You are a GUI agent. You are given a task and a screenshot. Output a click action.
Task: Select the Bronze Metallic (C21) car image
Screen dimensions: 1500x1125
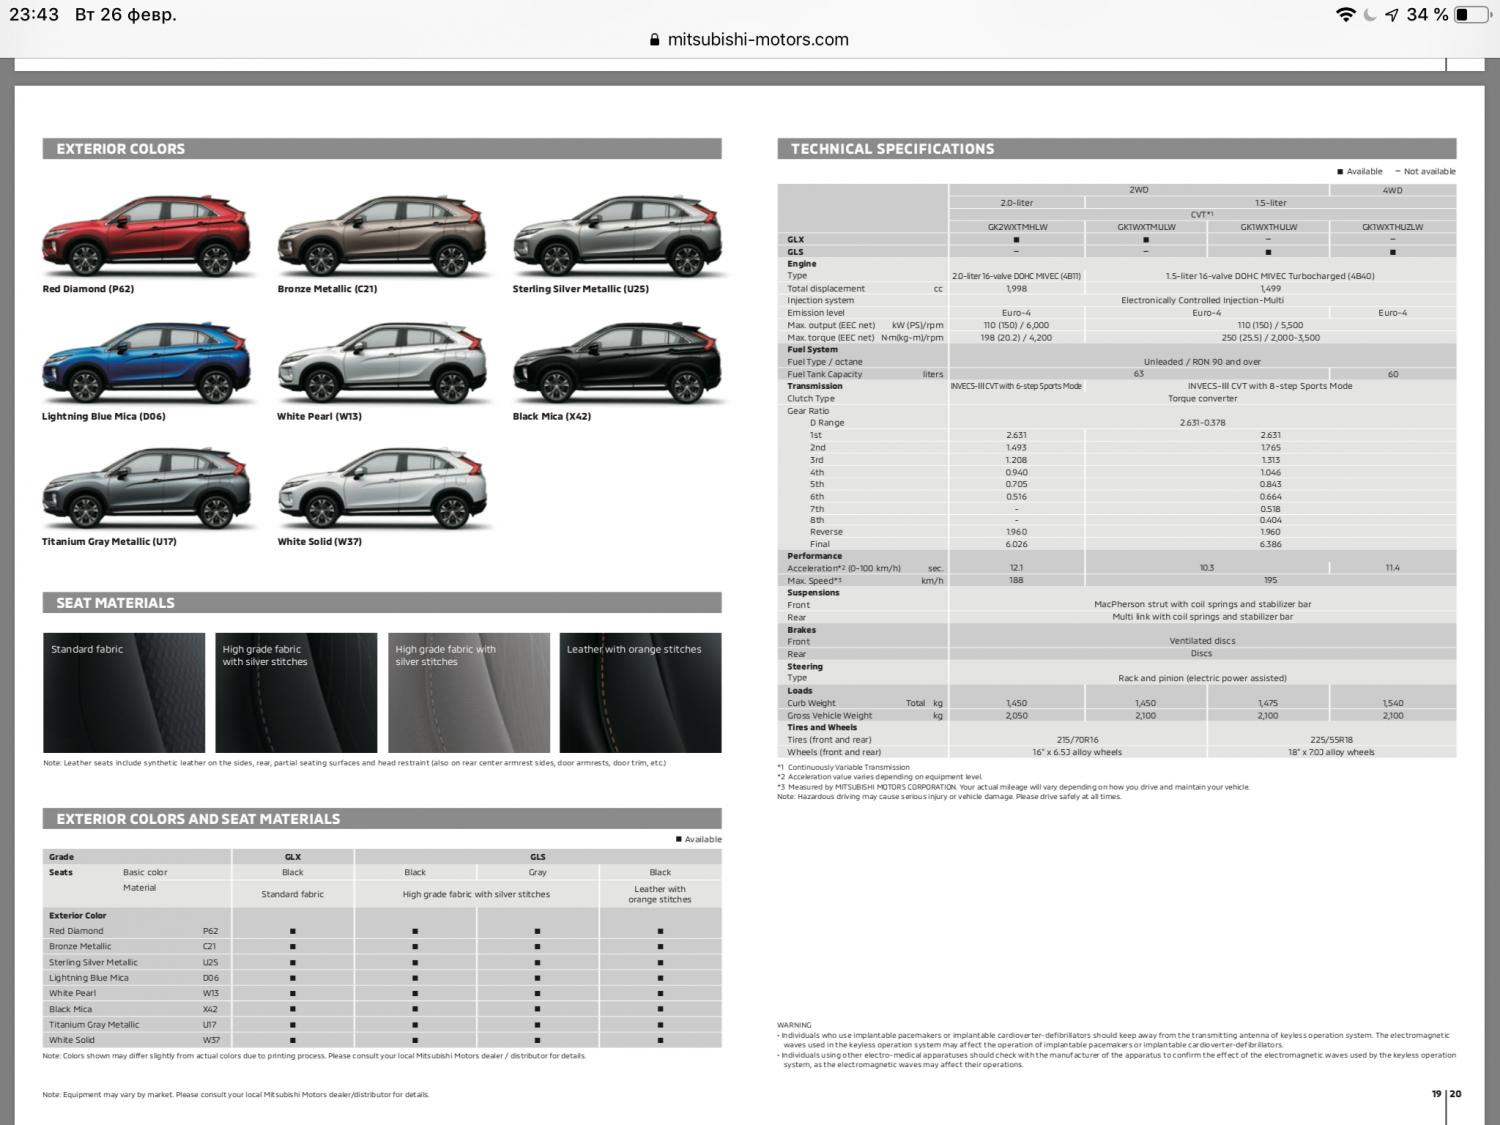point(382,237)
